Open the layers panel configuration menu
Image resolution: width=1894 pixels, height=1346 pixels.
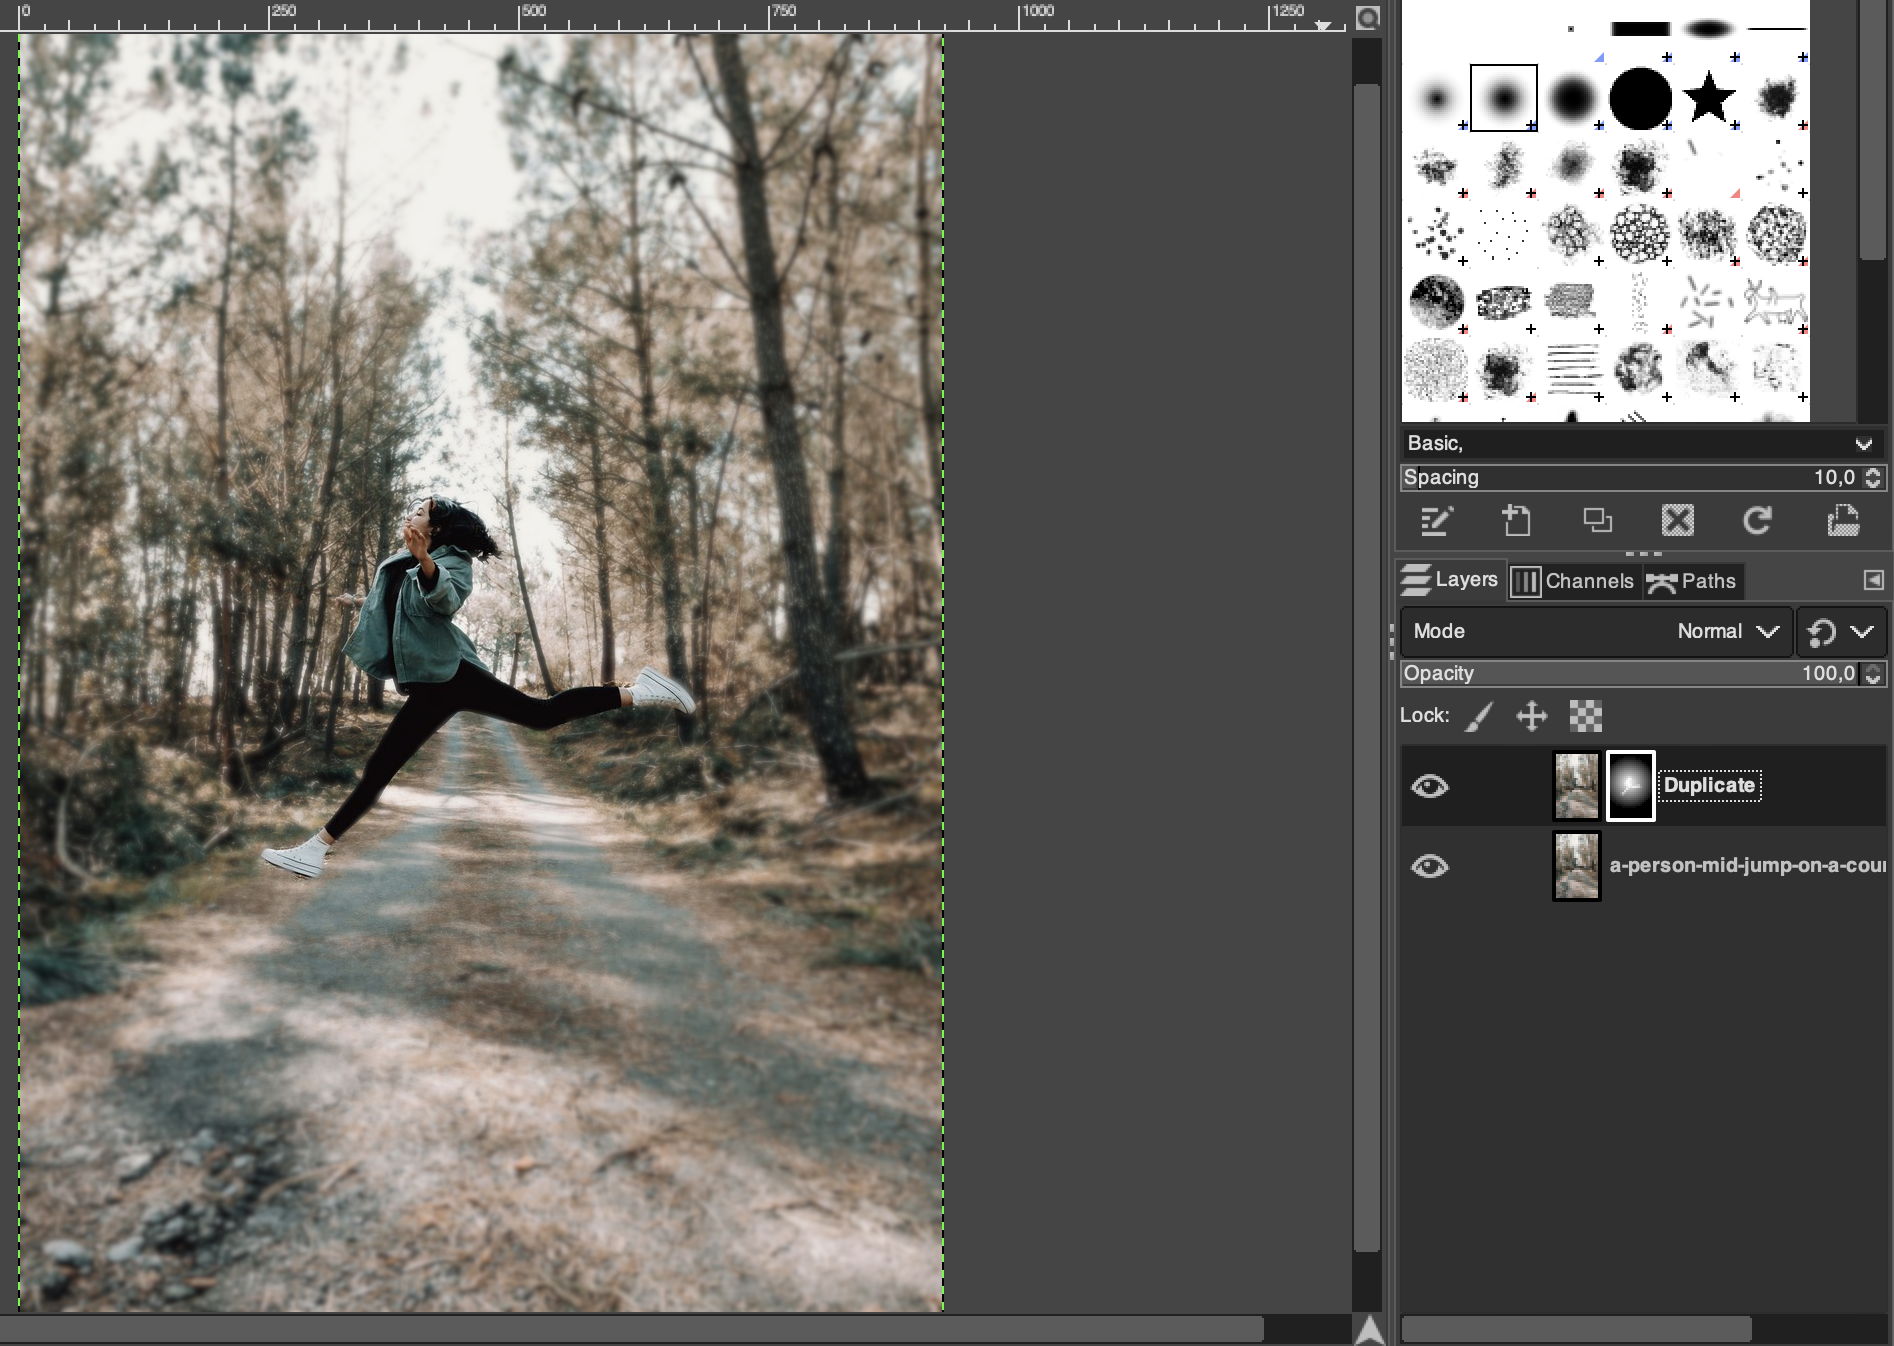point(1873,580)
